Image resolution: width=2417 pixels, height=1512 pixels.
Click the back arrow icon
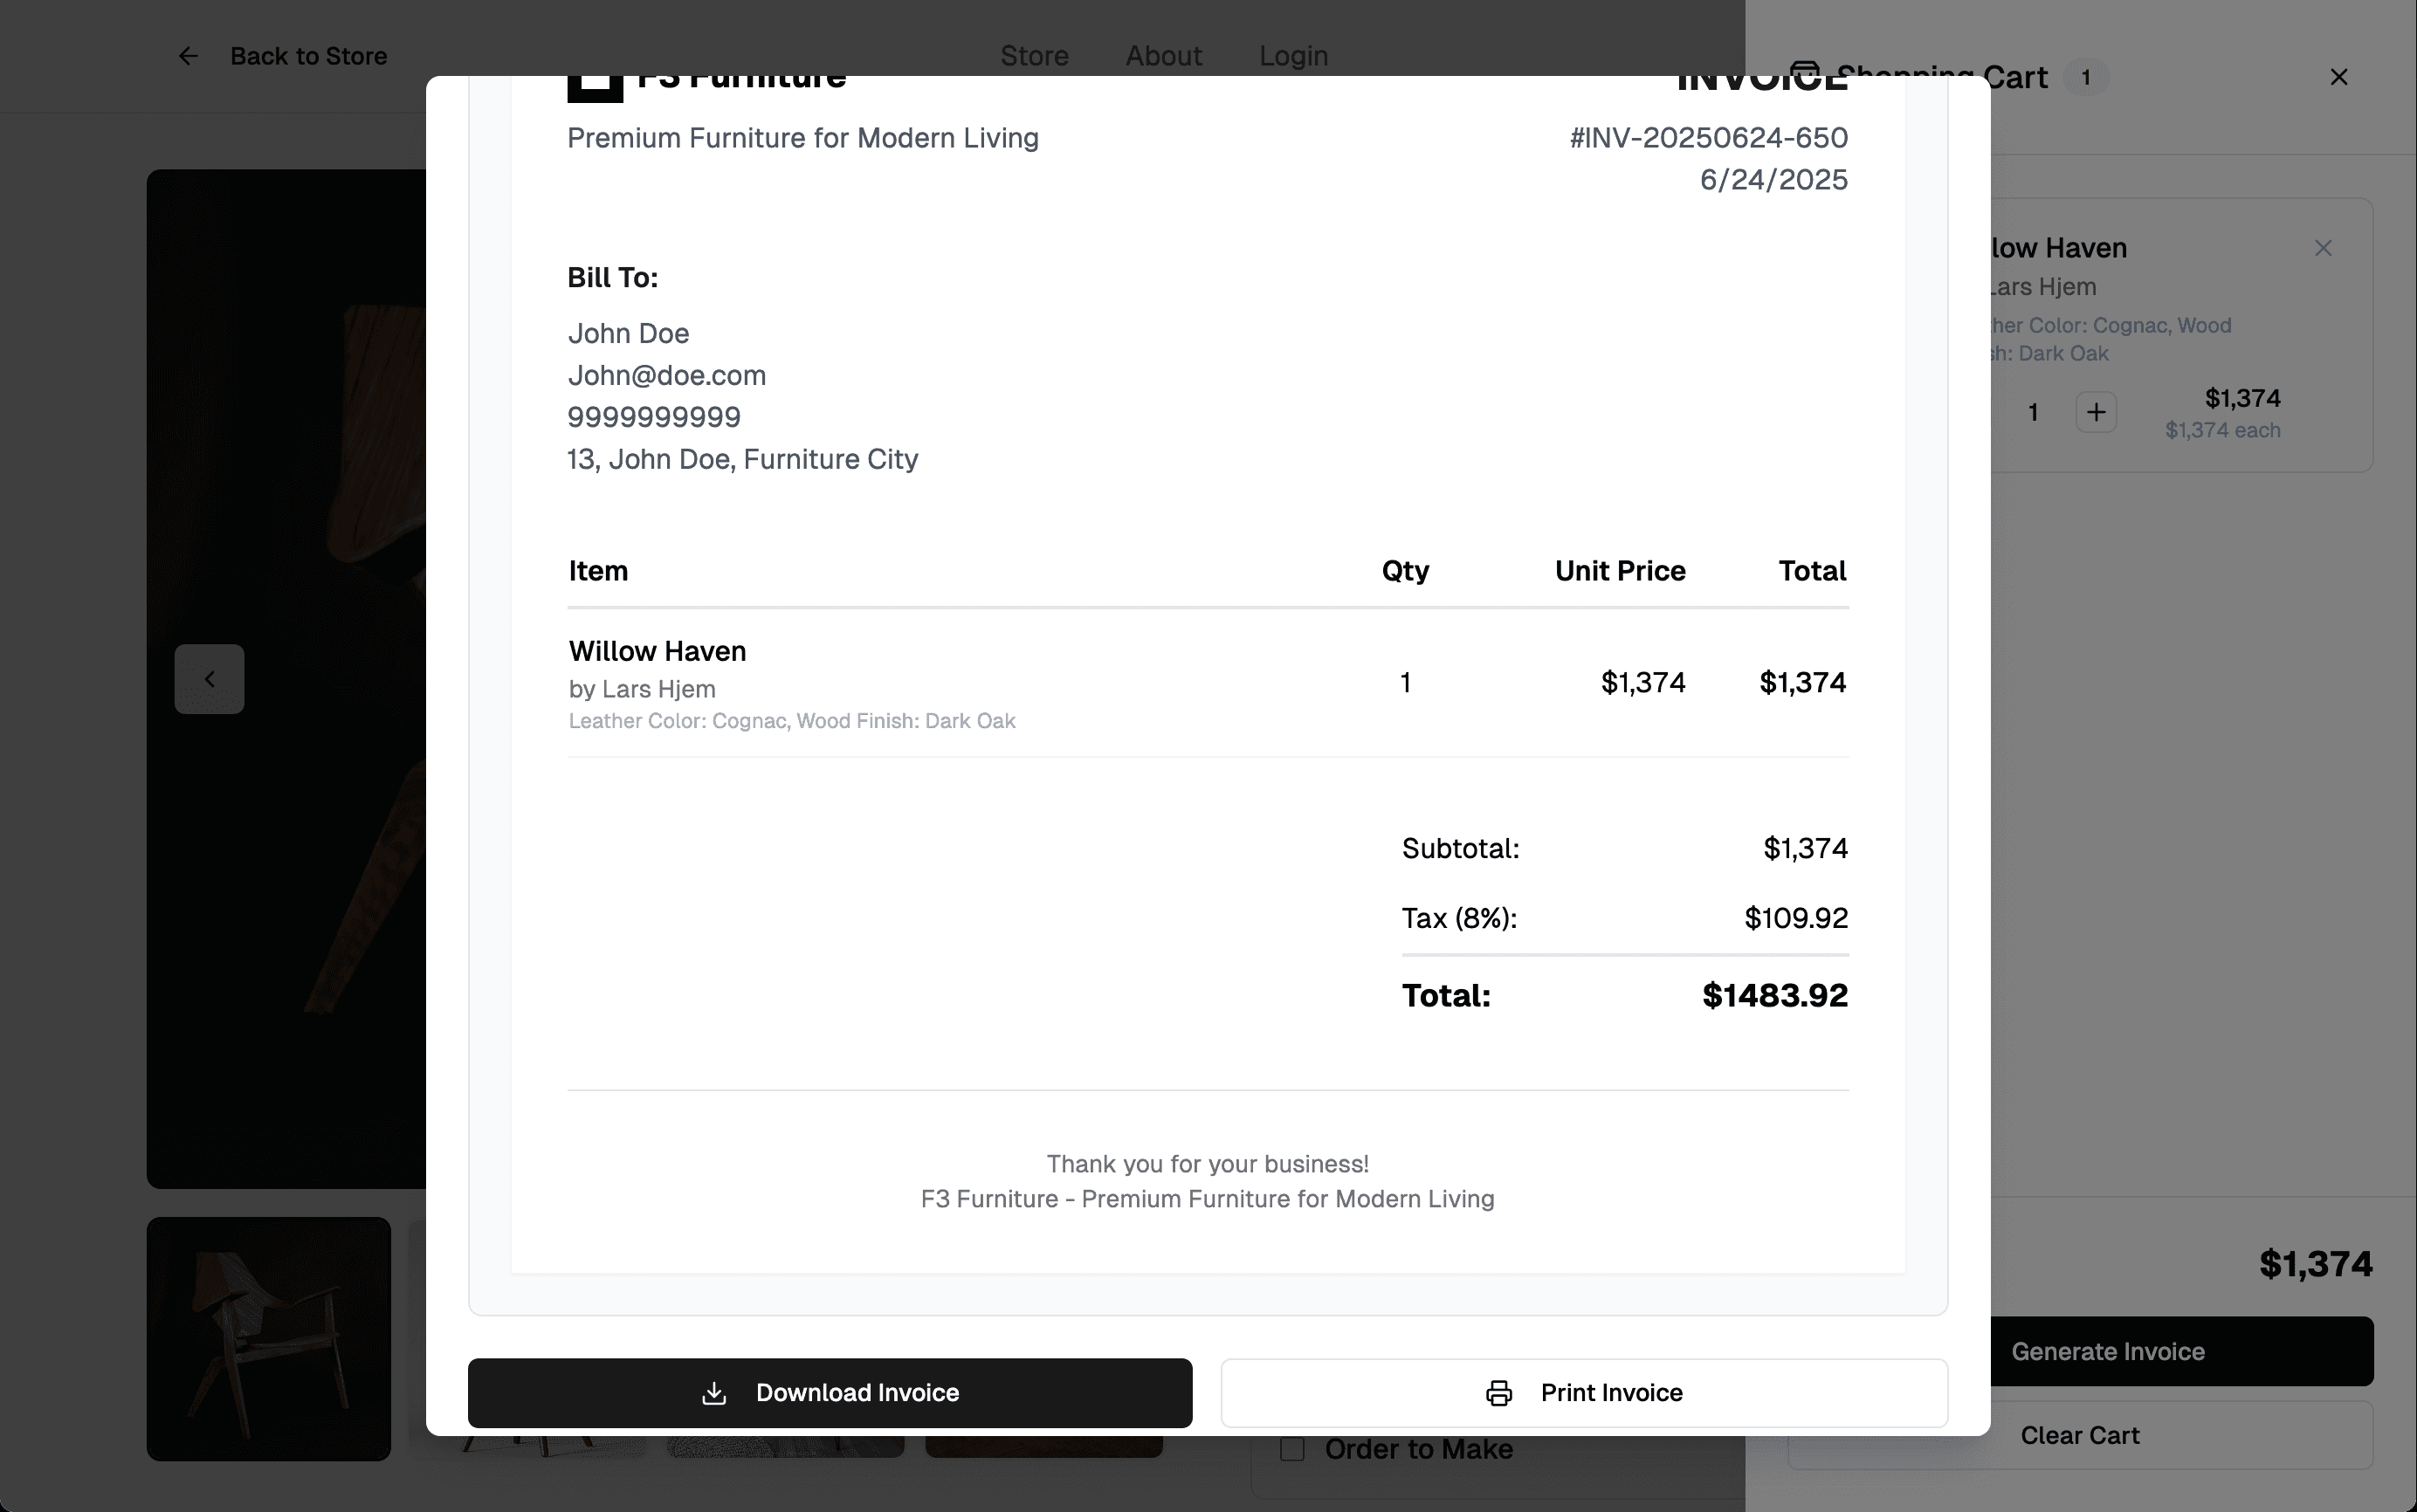pos(188,56)
